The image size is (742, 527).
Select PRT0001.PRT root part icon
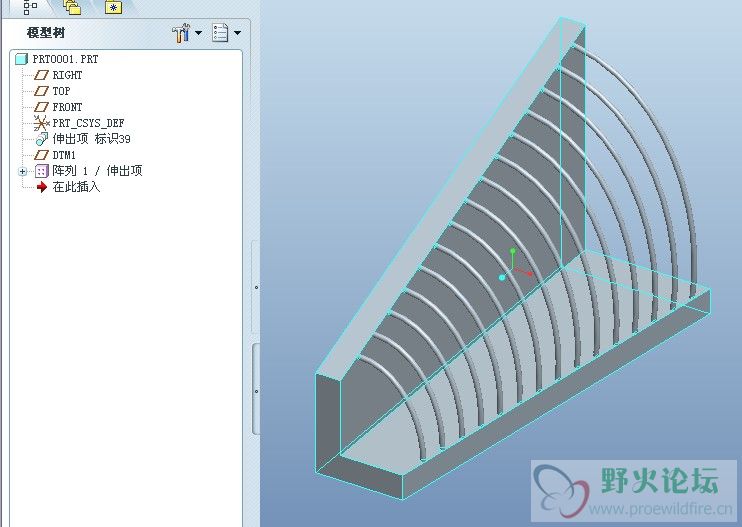click(22, 59)
